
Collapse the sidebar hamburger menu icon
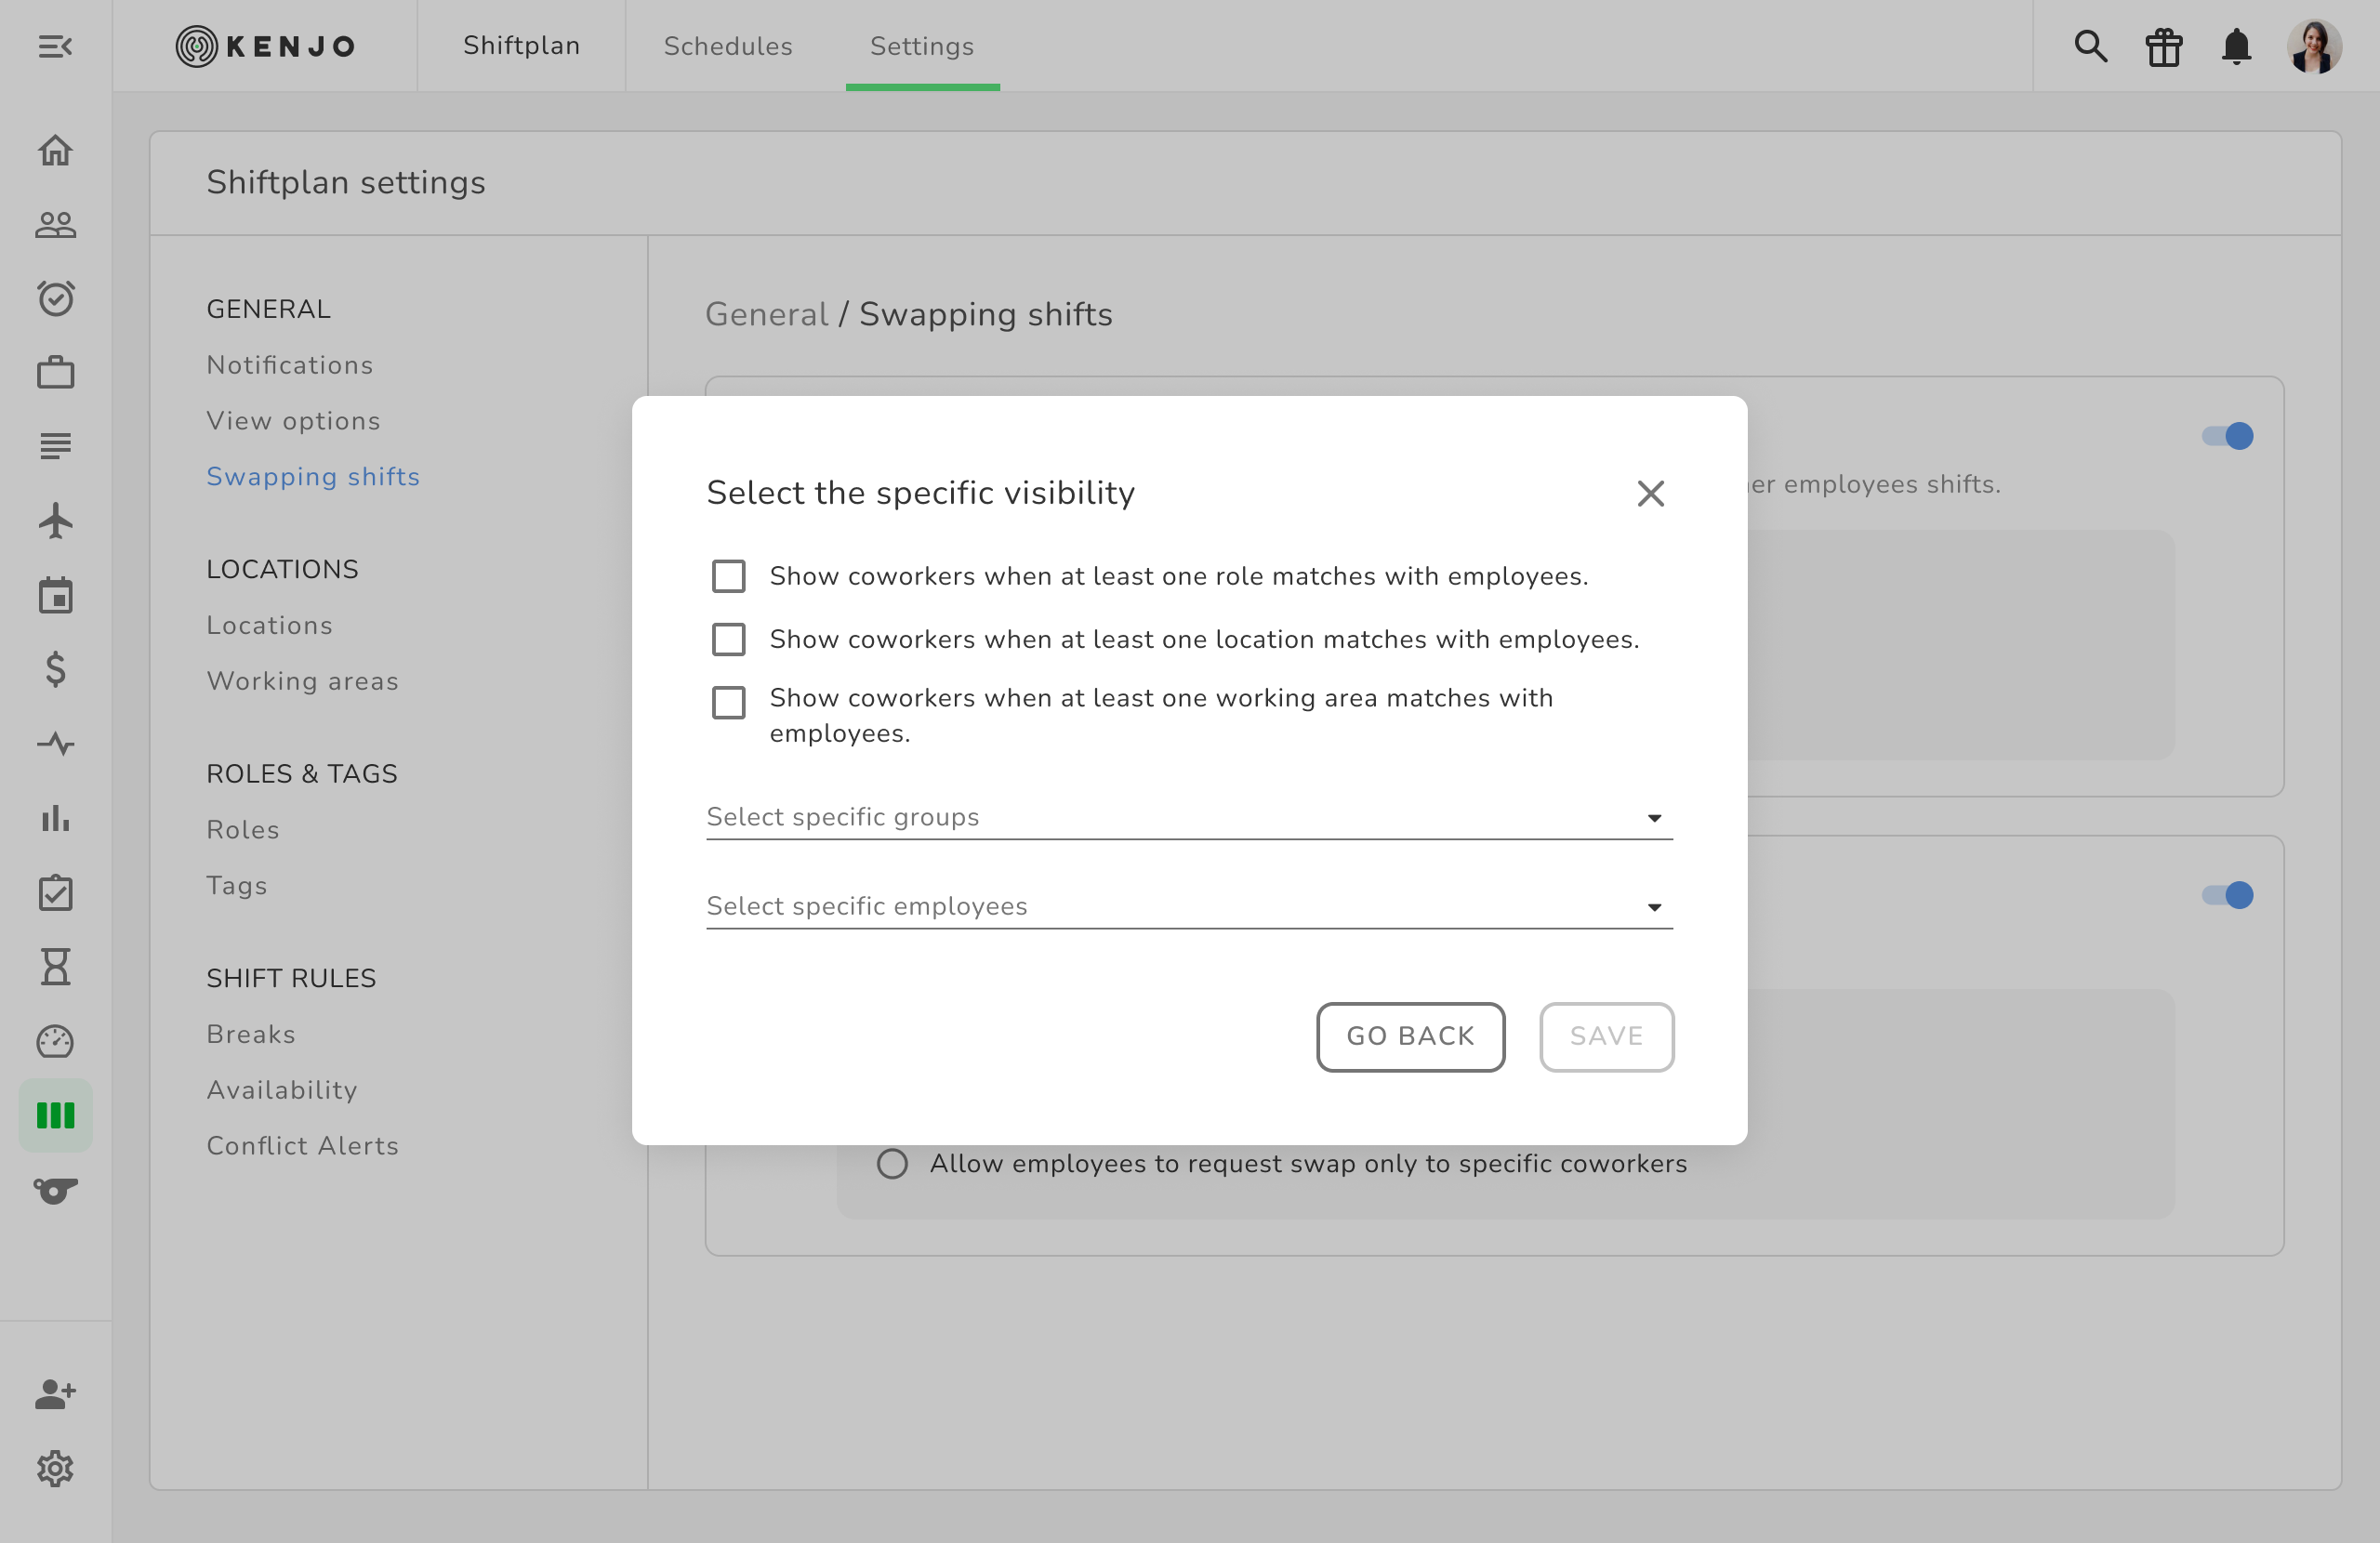pos(56,47)
